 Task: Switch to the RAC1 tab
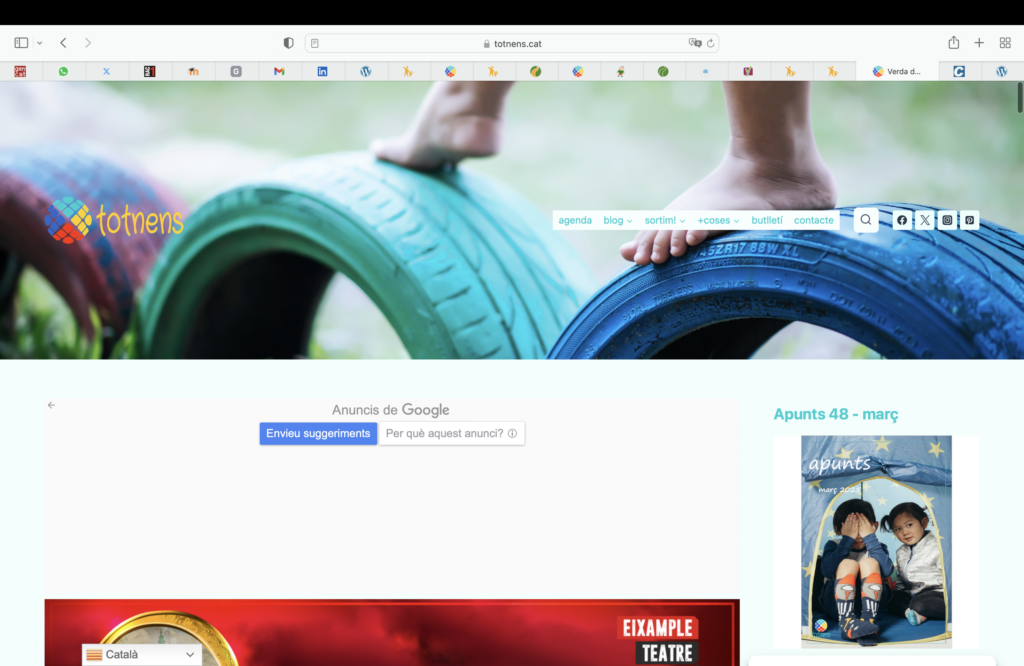[150, 71]
